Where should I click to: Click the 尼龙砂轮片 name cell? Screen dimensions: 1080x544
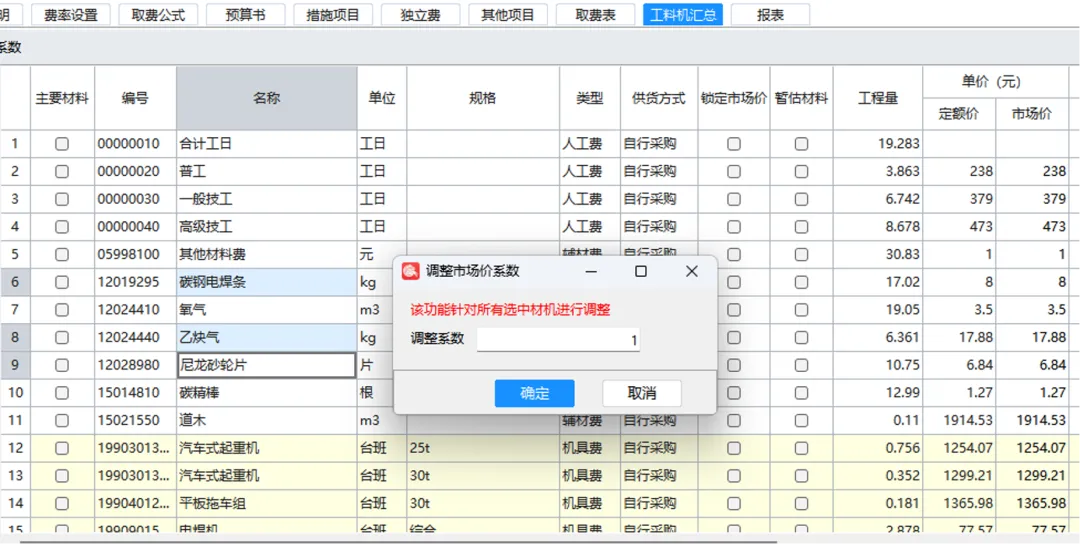tap(267, 365)
